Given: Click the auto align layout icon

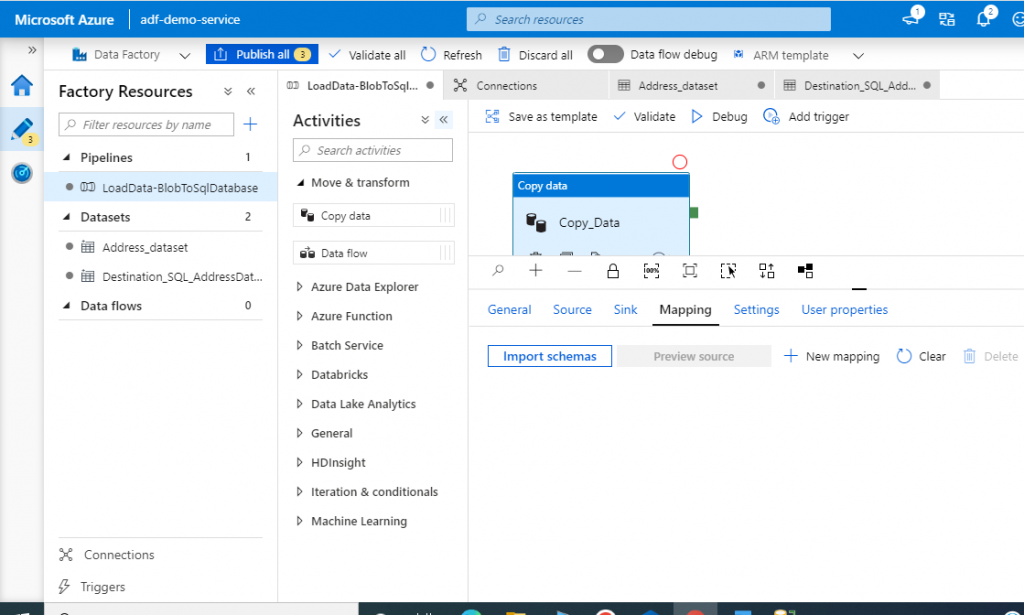Looking at the screenshot, I should point(767,271).
